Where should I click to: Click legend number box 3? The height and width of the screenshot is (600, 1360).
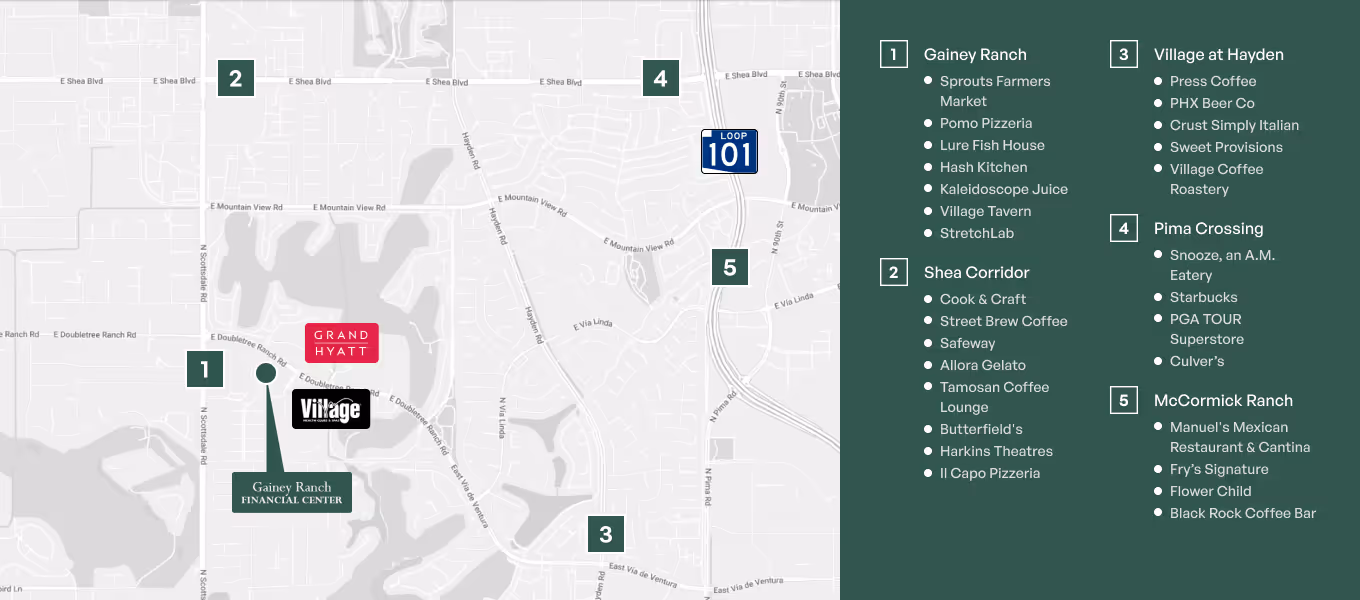point(1124,54)
